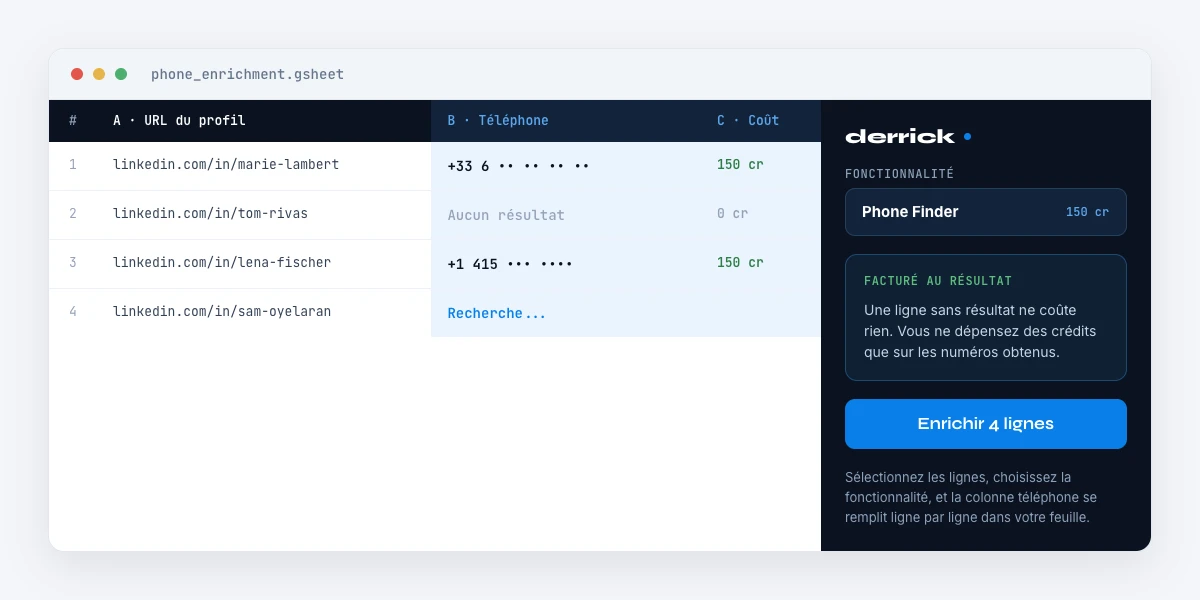The height and width of the screenshot is (600, 1200).
Task: Click the yellow window minimize dot
Action: (x=99, y=74)
